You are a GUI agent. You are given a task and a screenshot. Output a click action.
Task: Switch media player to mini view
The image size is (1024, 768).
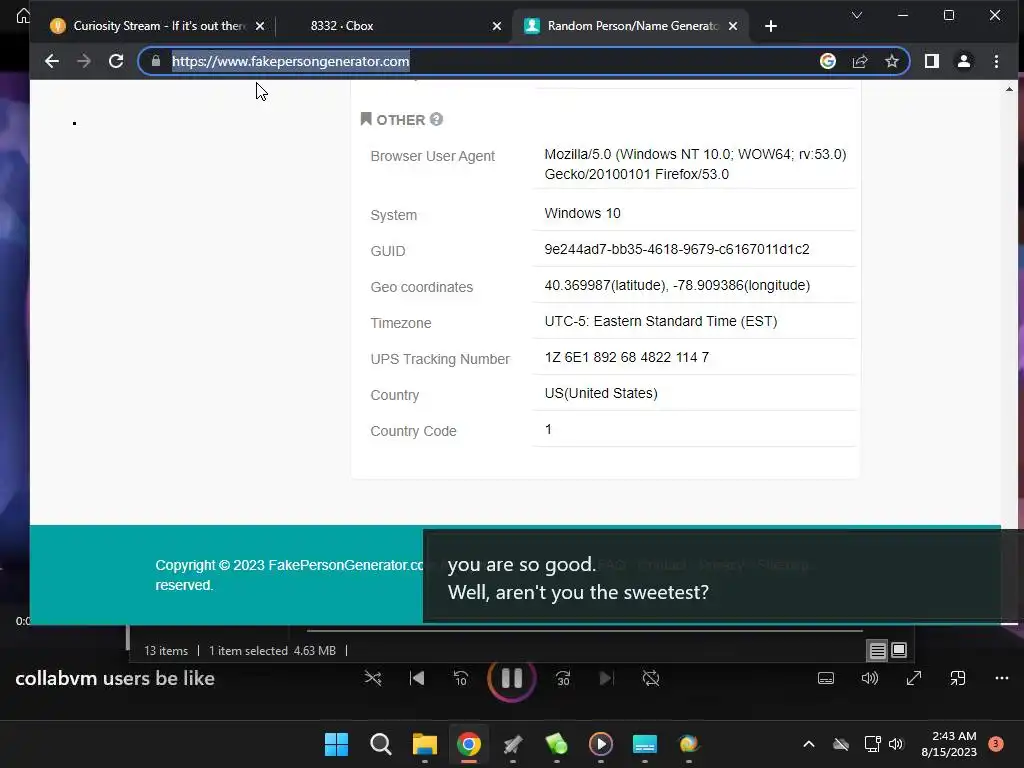(x=958, y=679)
